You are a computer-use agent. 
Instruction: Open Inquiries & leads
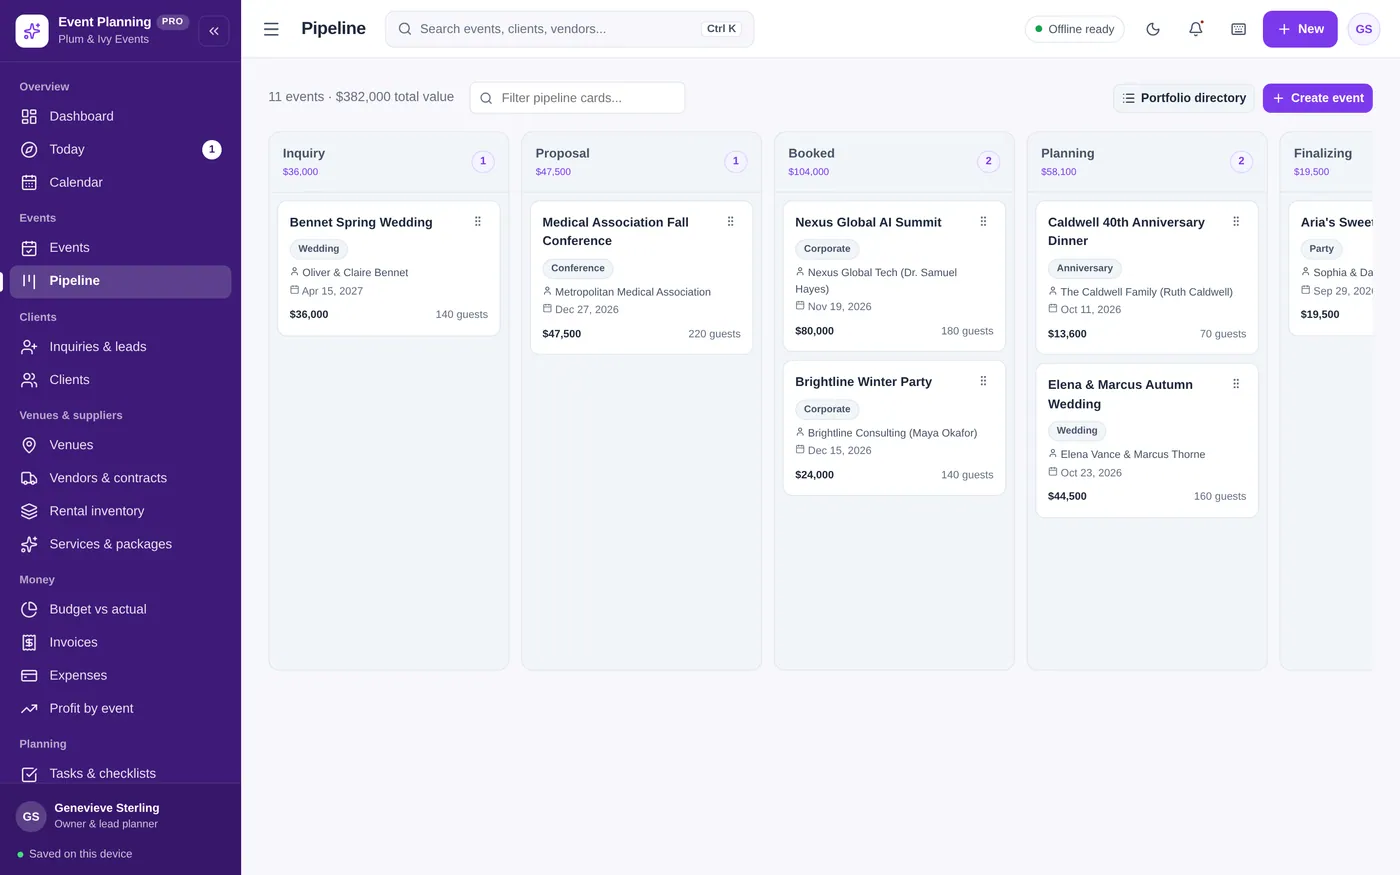point(120,347)
